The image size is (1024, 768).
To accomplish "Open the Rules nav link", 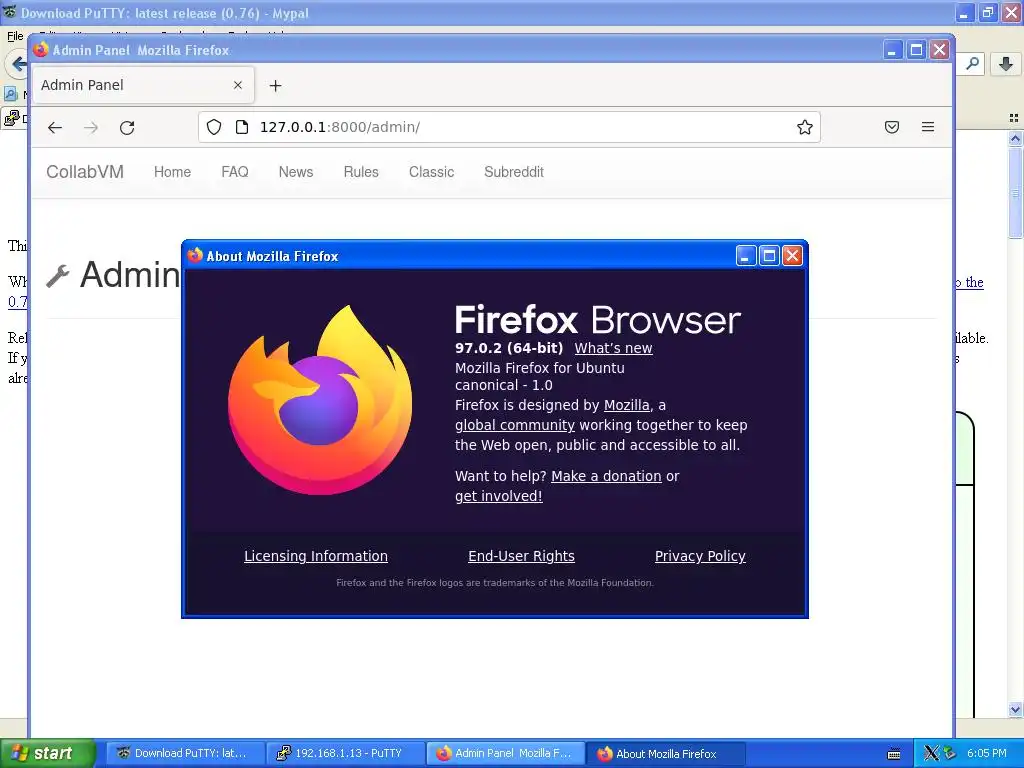I will (361, 172).
